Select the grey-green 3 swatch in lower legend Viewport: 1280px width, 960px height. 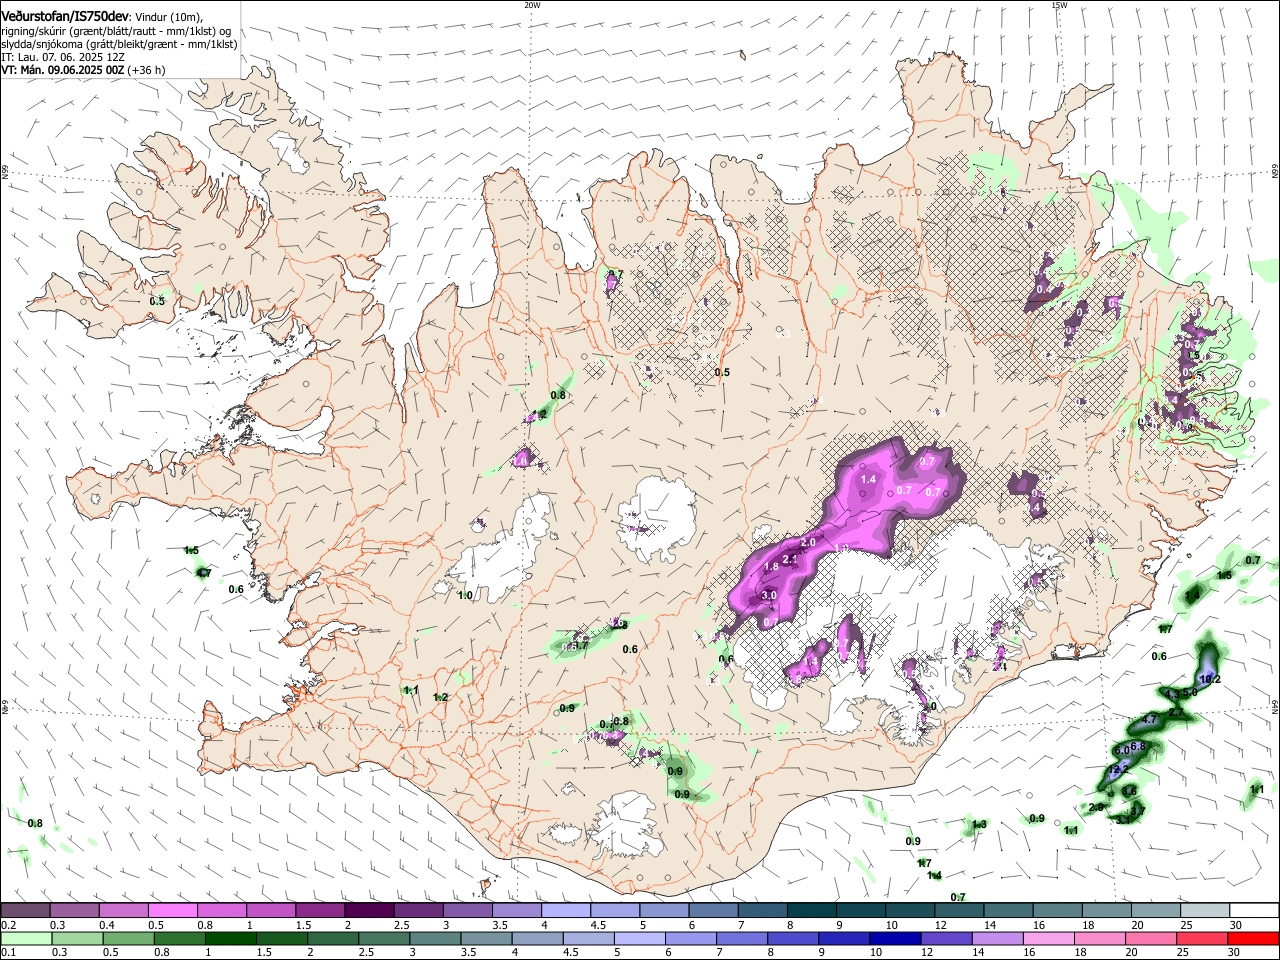435,938
